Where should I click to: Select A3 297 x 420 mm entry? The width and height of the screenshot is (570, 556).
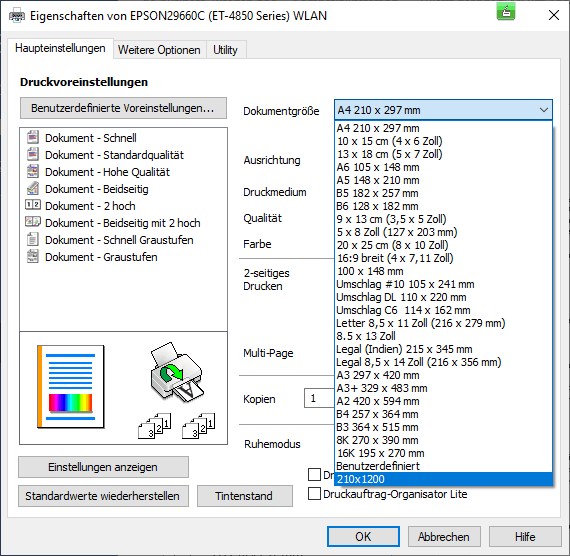[443, 375]
